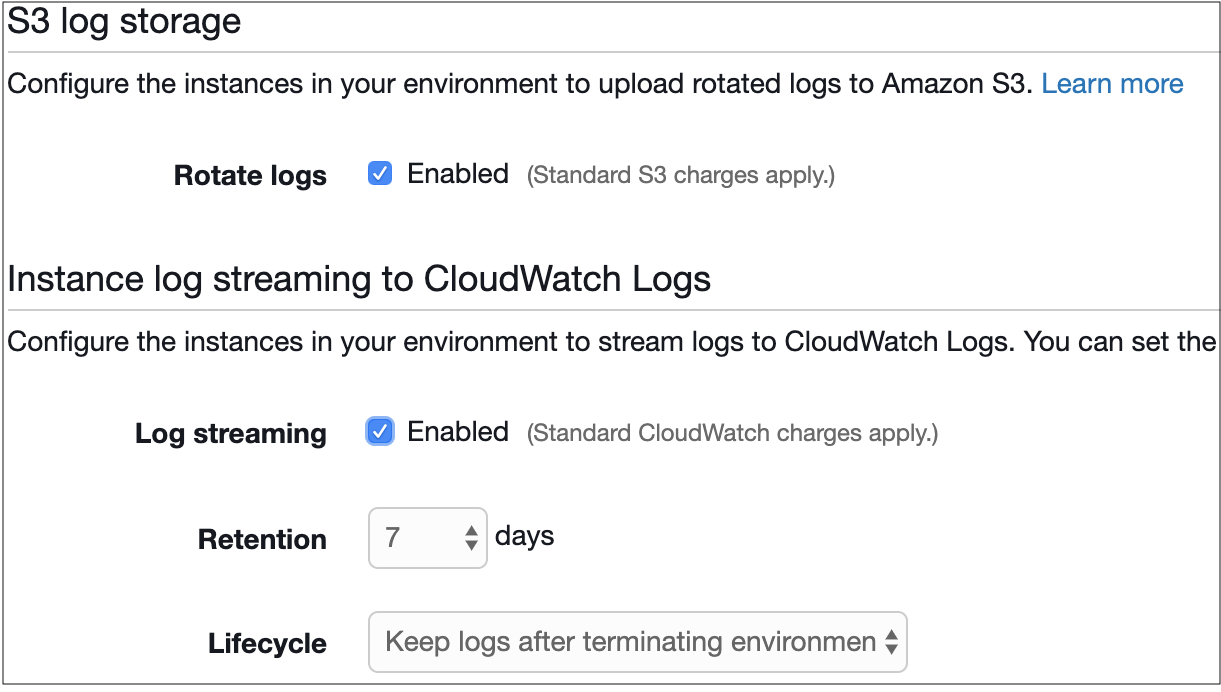Increase Retention days with up arrow
Screen dimensions: 1221x692
coord(472,531)
